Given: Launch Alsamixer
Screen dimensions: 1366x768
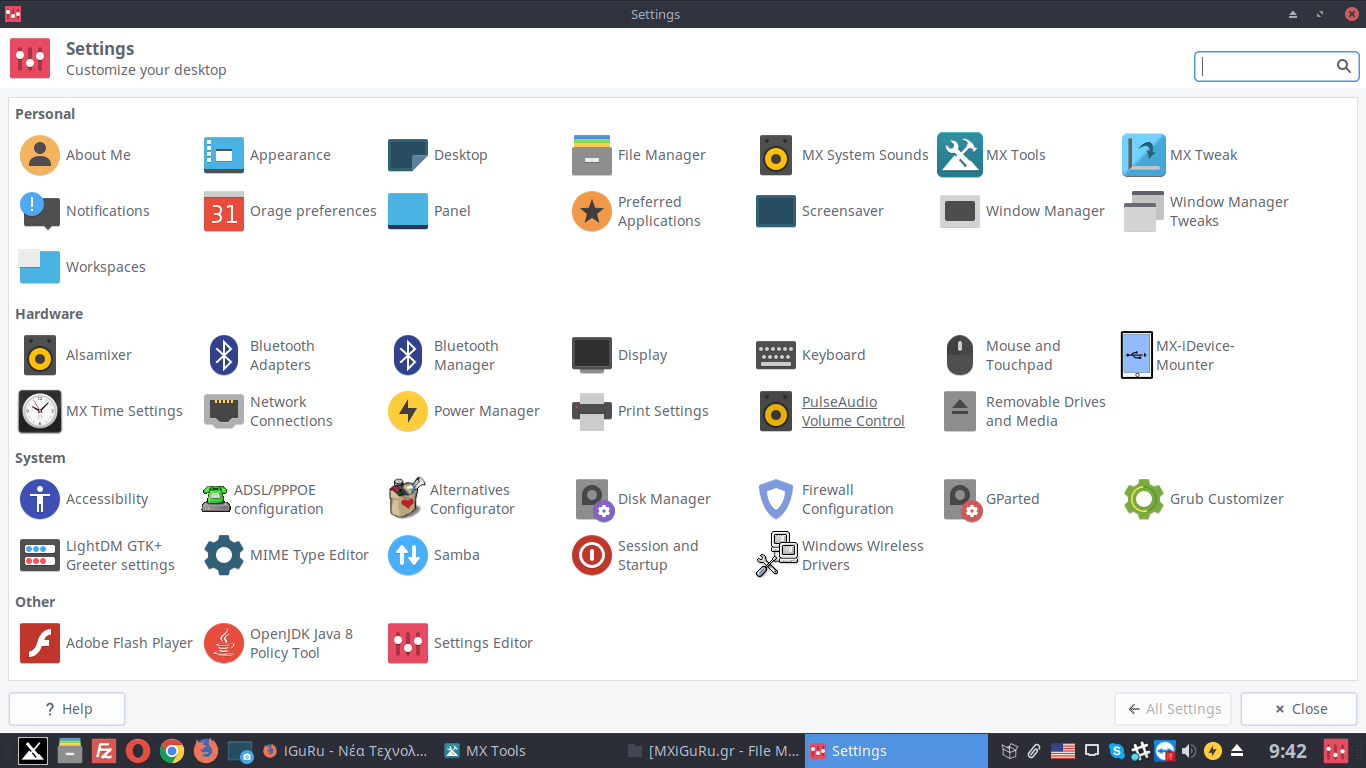Looking at the screenshot, I should click(x=76, y=355).
